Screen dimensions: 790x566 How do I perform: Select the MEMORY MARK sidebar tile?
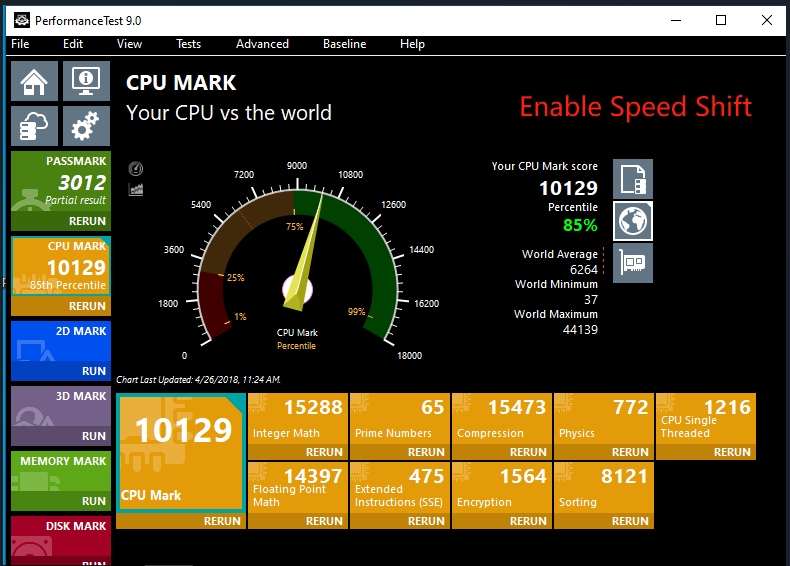(x=61, y=471)
